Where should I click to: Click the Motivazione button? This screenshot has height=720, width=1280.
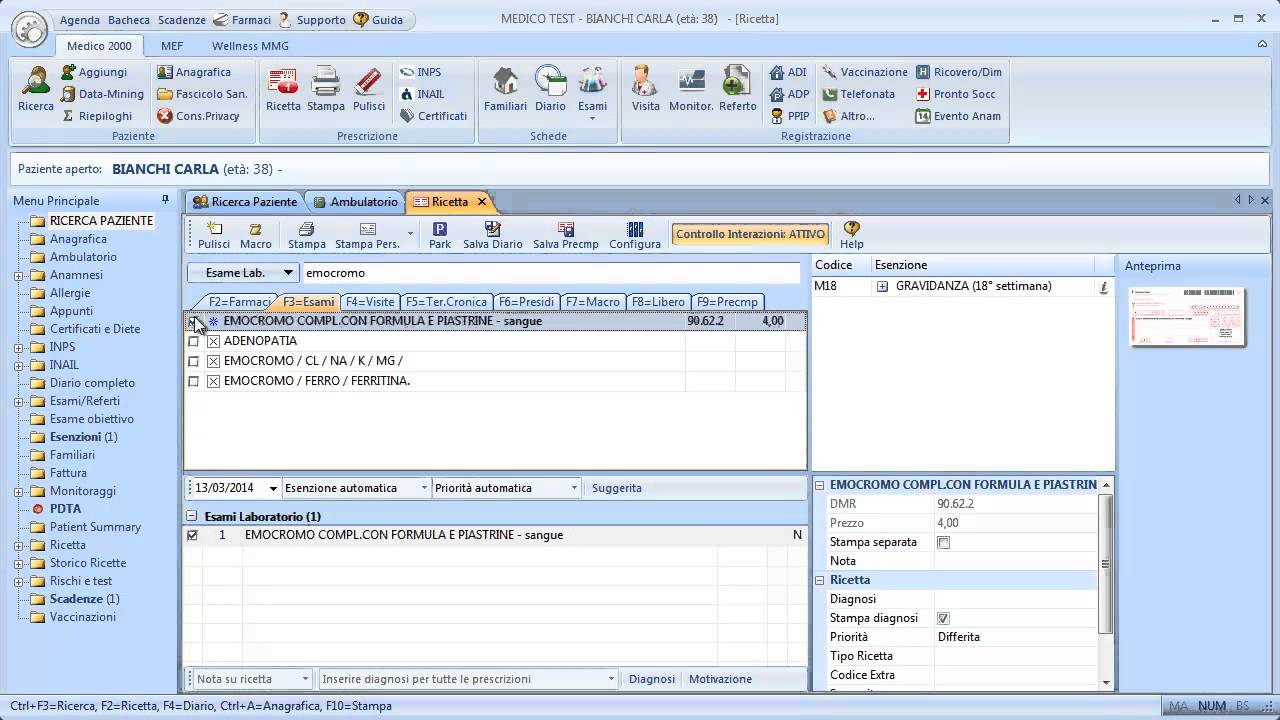click(720, 679)
